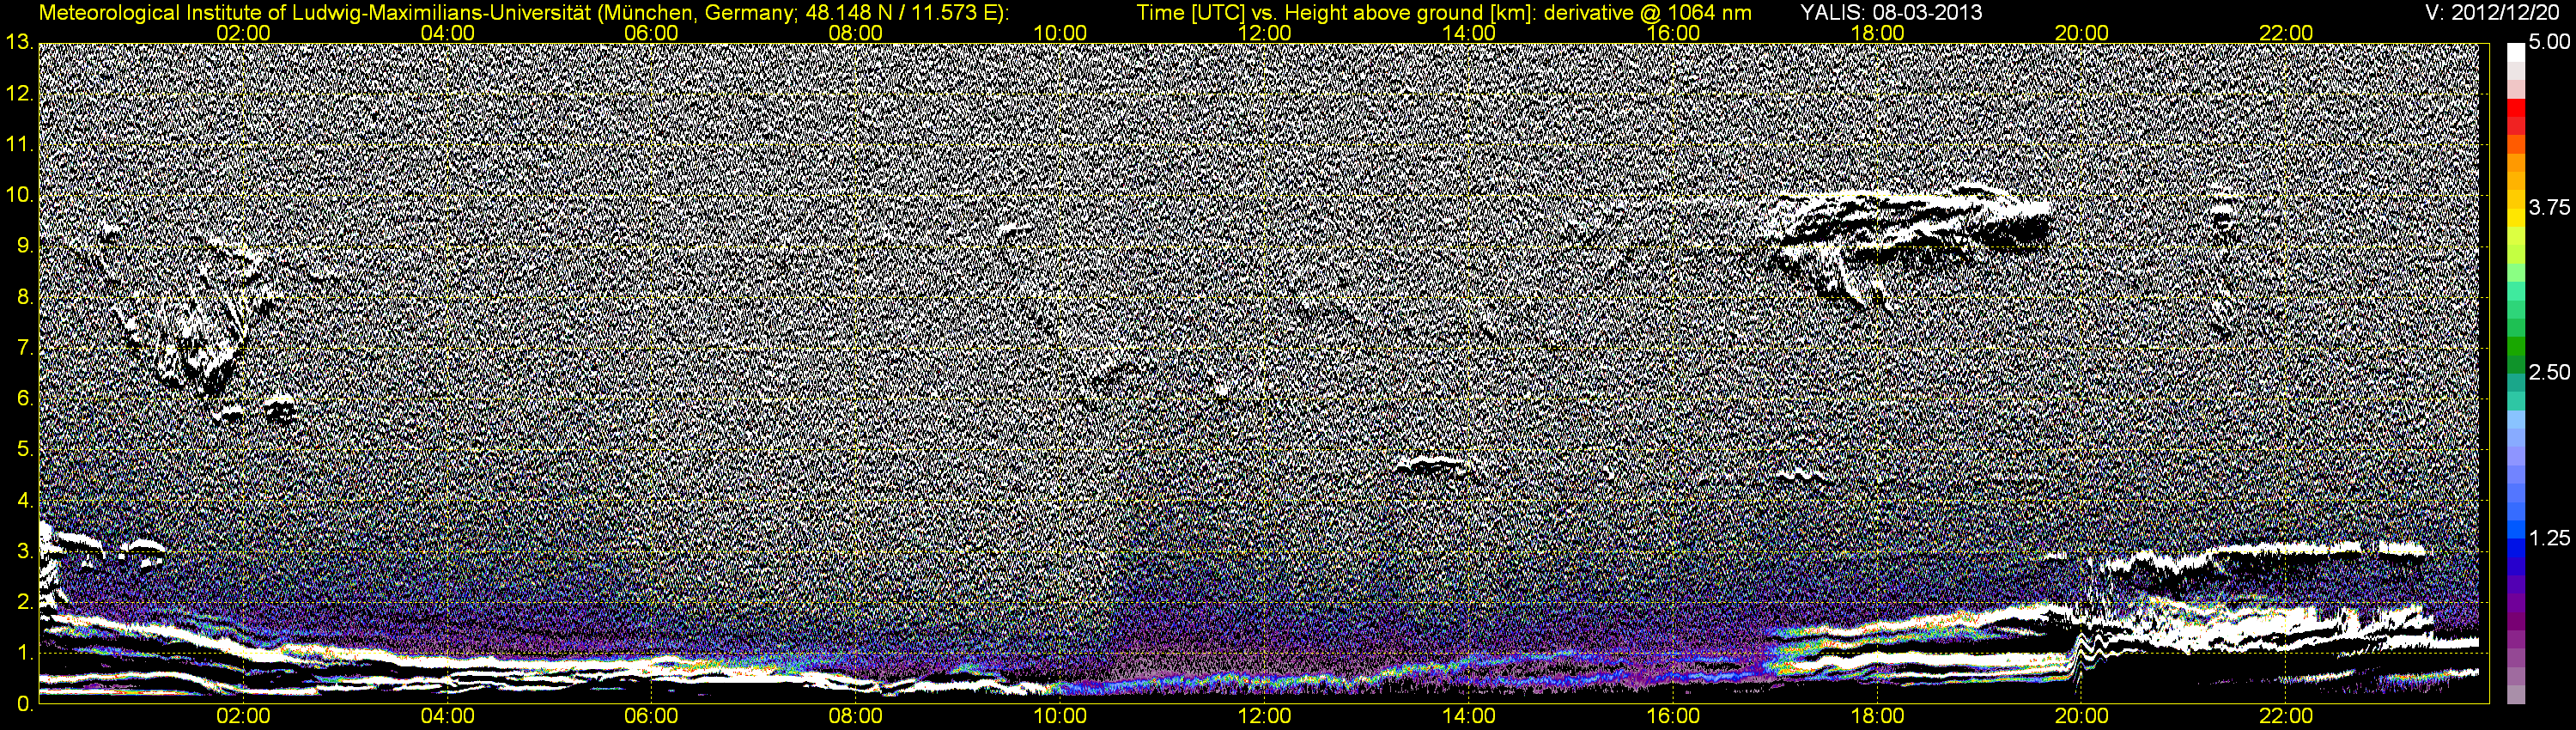Click height axis label 4

[24, 501]
